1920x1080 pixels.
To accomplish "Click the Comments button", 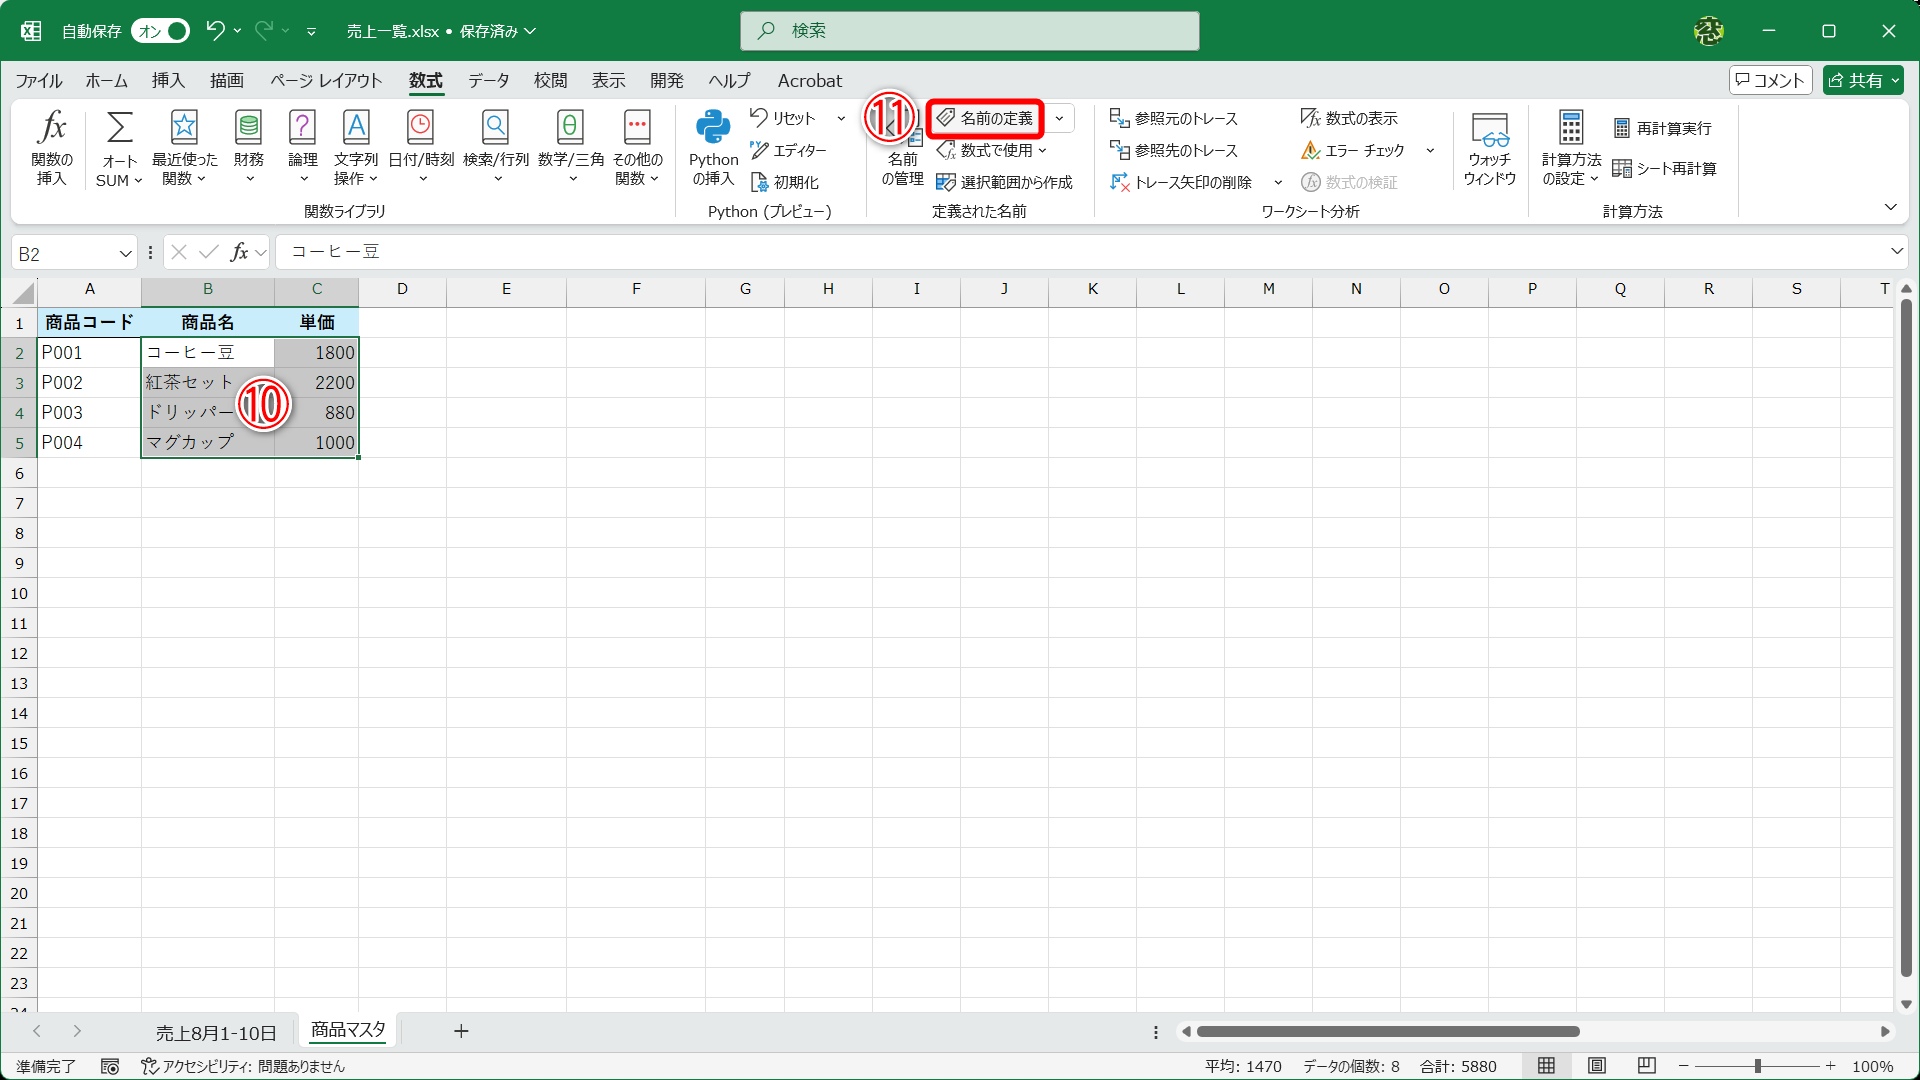I will pyautogui.click(x=1770, y=80).
